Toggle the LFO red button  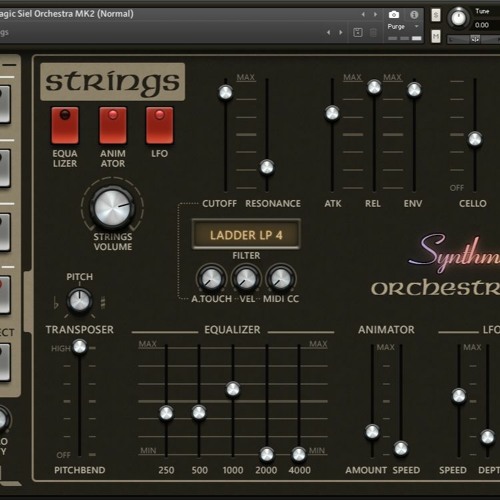pyautogui.click(x=160, y=125)
